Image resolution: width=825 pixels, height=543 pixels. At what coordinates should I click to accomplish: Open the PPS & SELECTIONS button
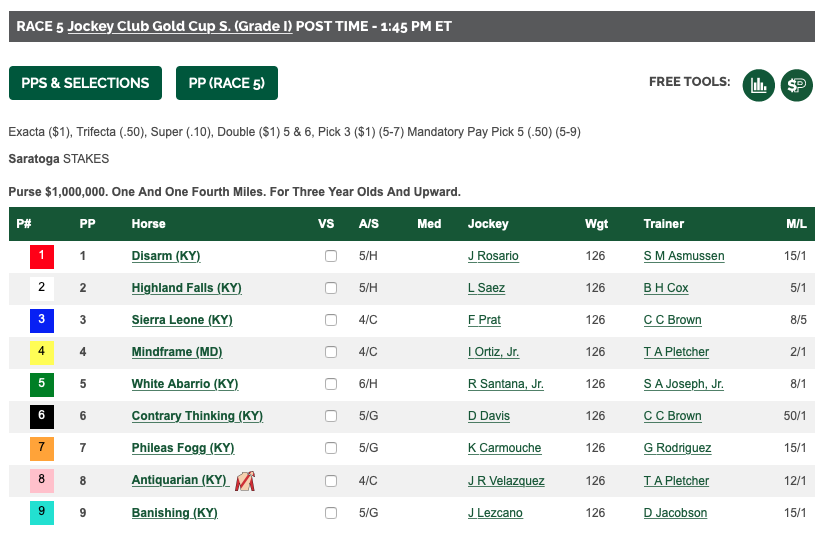(85, 83)
